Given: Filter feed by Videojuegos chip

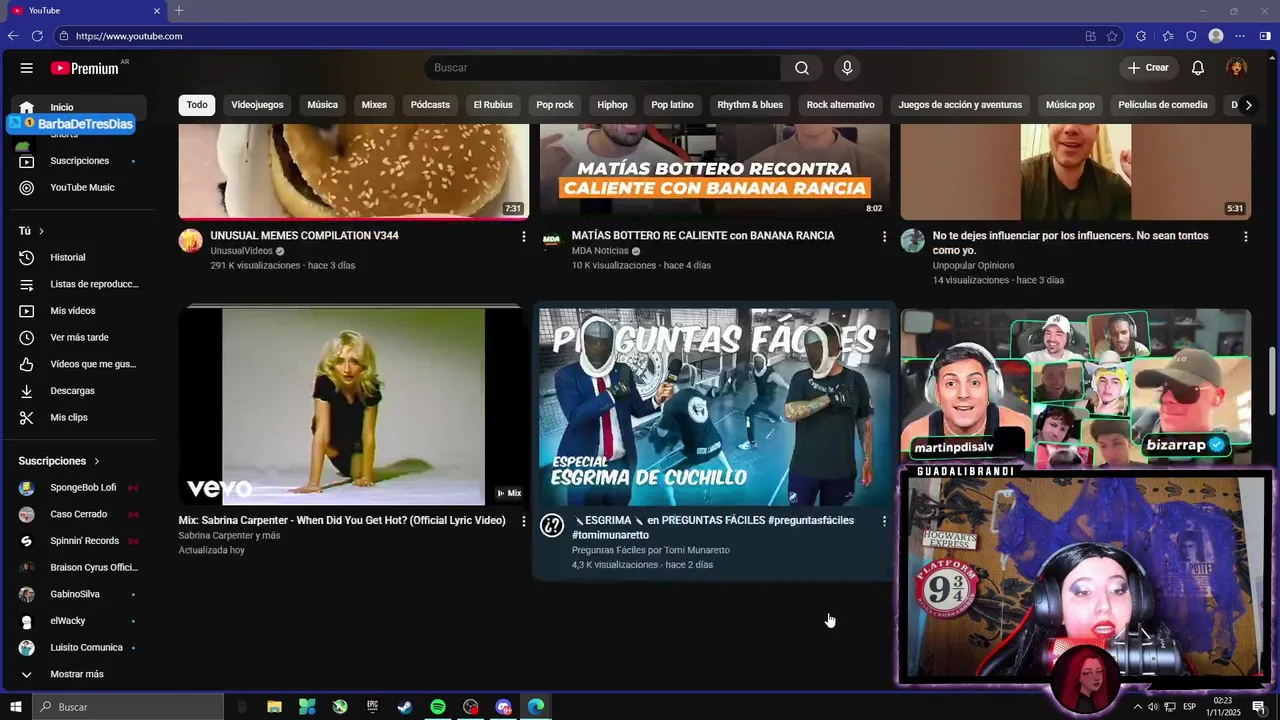Looking at the screenshot, I should (257, 105).
